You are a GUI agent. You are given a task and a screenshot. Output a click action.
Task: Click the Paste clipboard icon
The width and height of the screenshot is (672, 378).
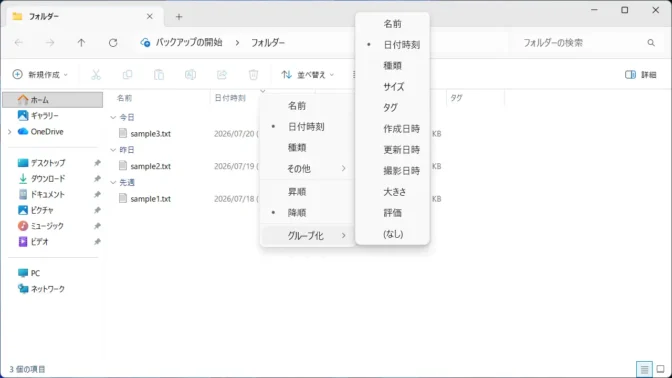pos(159,75)
